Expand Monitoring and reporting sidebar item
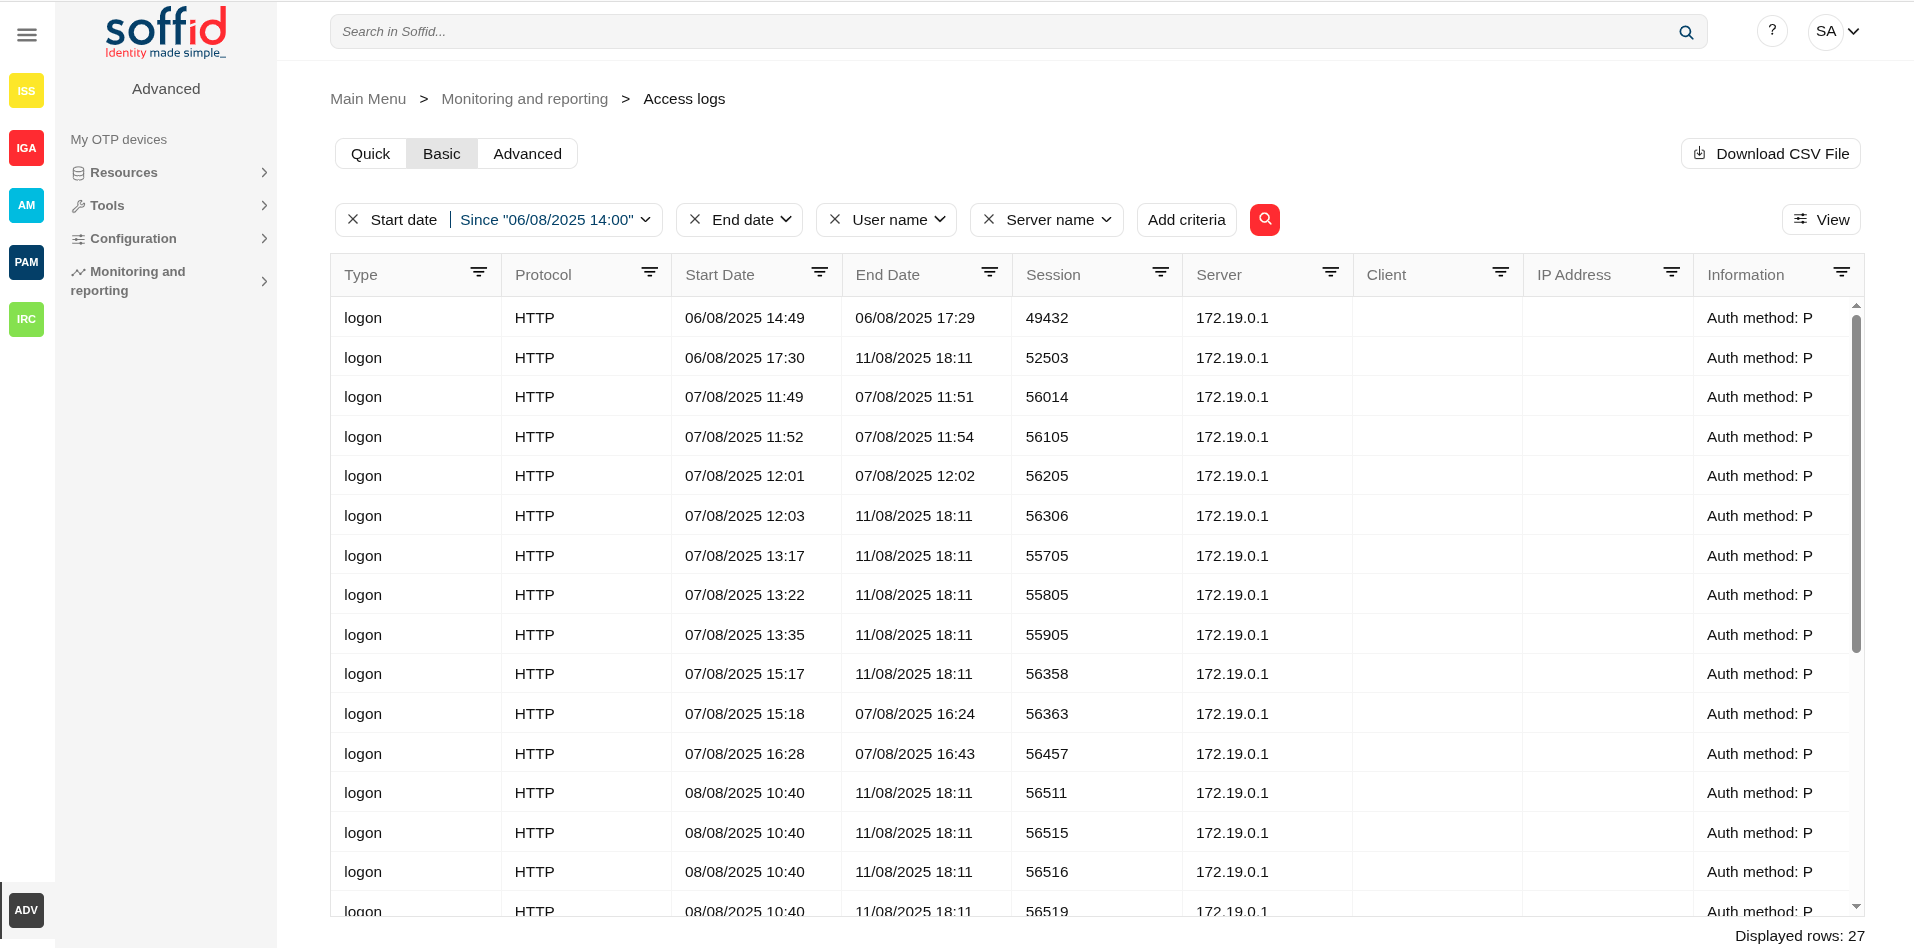The image size is (1914, 948). click(166, 281)
